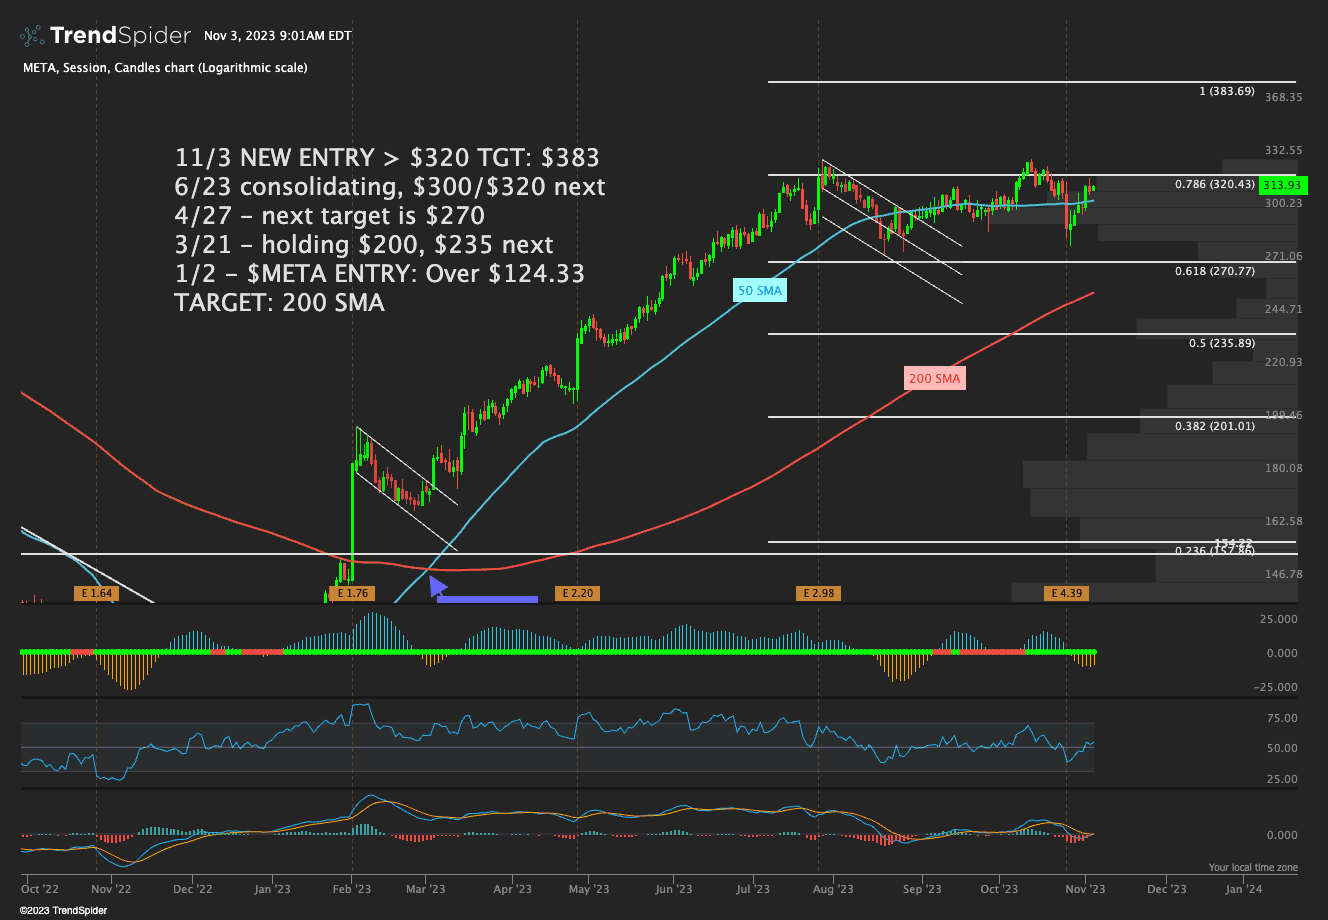Select the E 1.64 earnings marker
1328x920 pixels.
tap(96, 593)
